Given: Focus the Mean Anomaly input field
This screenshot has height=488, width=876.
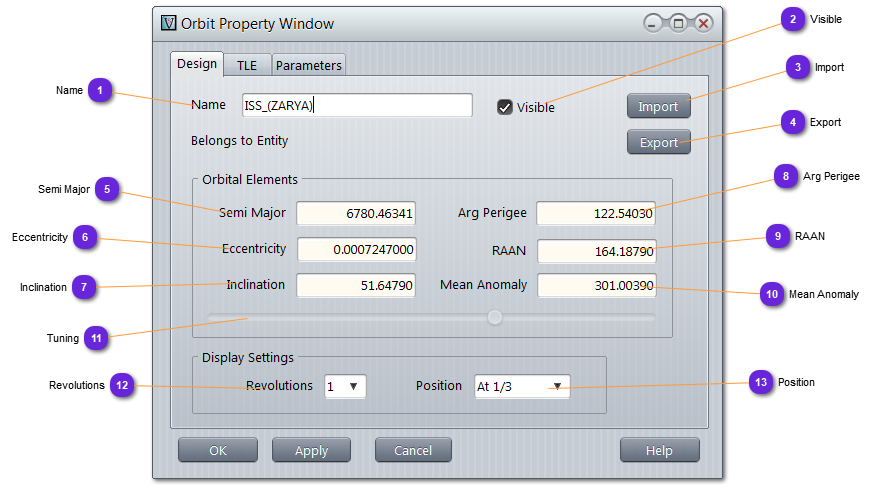Looking at the screenshot, I should click(596, 285).
